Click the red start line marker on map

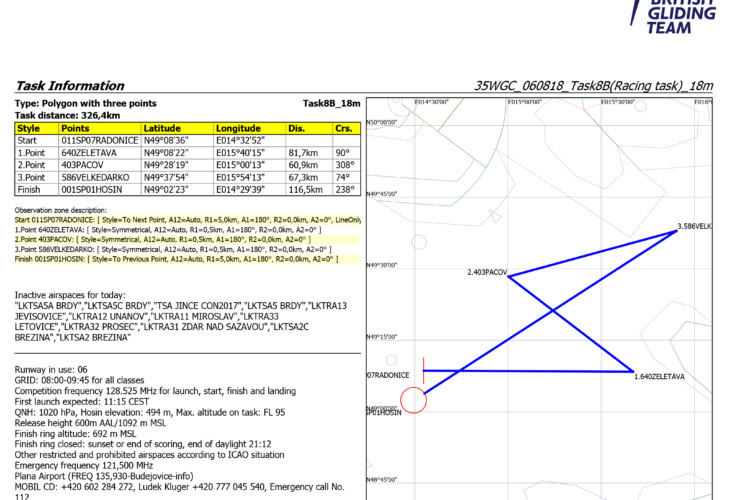(x=425, y=371)
